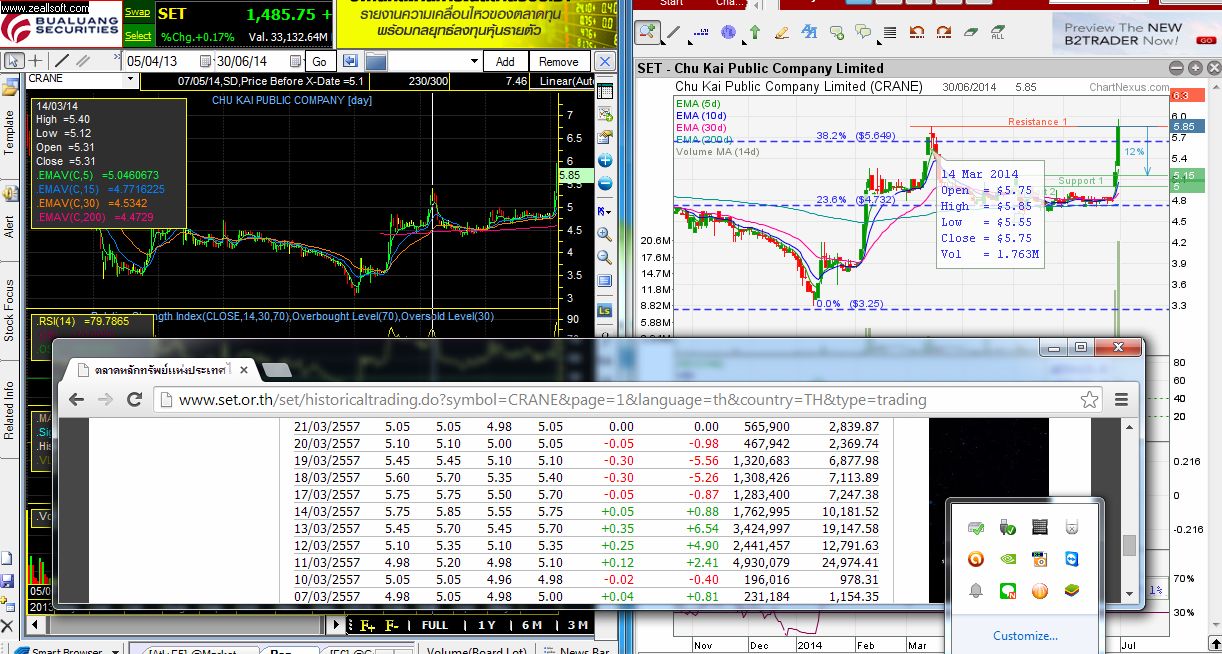Click the TeamViewer icon in system tray
Image resolution: width=1222 pixels, height=654 pixels.
(x=1071, y=560)
